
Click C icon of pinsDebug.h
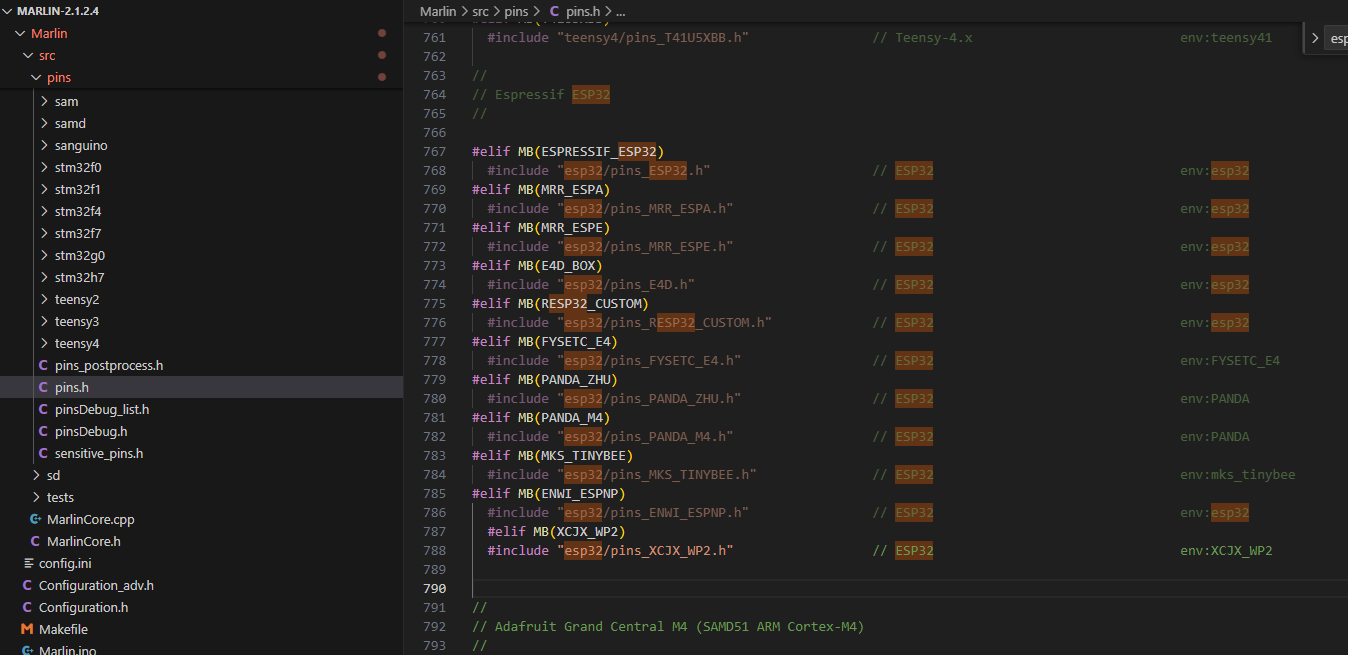pyautogui.click(x=43, y=431)
